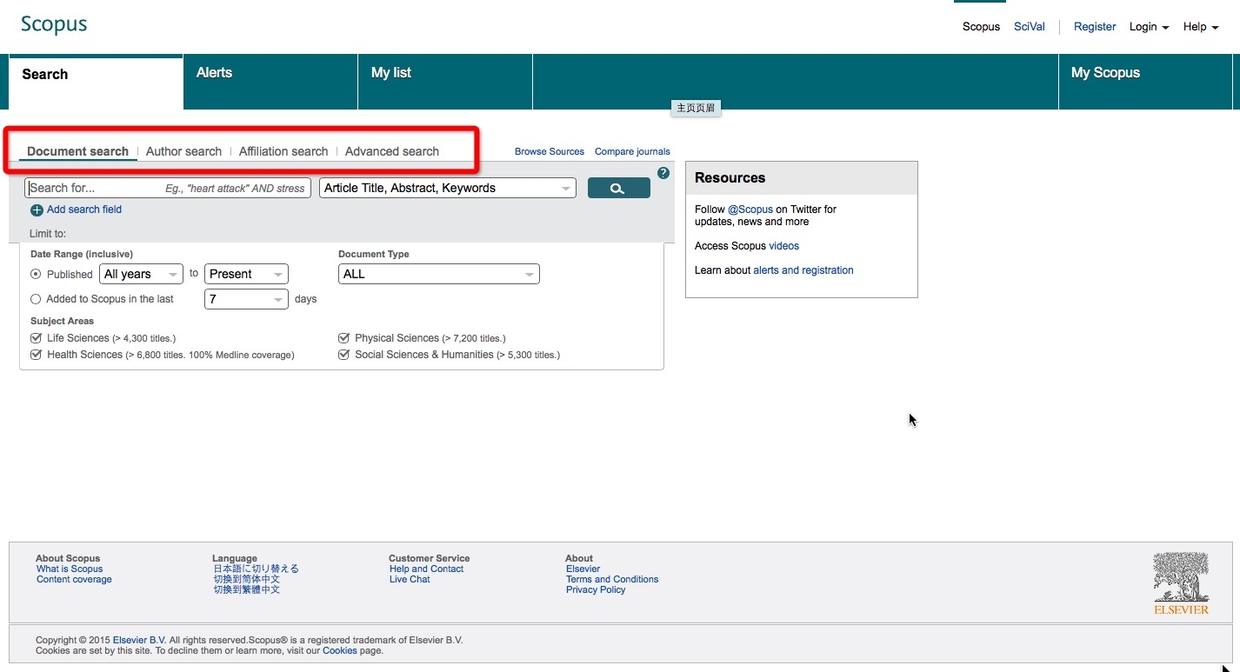Select the Published date range radio button
1240x672 pixels.
36,274
